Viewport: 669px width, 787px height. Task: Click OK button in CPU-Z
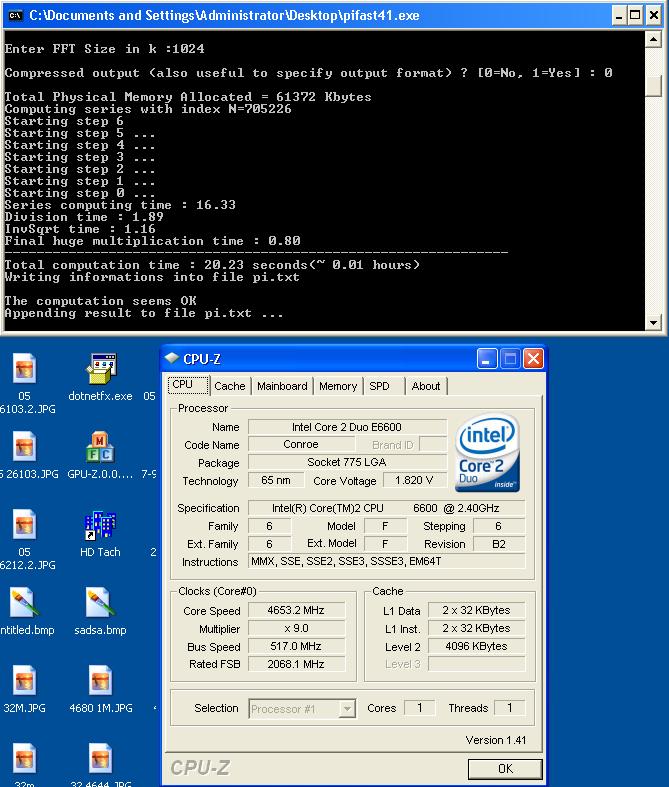505,769
